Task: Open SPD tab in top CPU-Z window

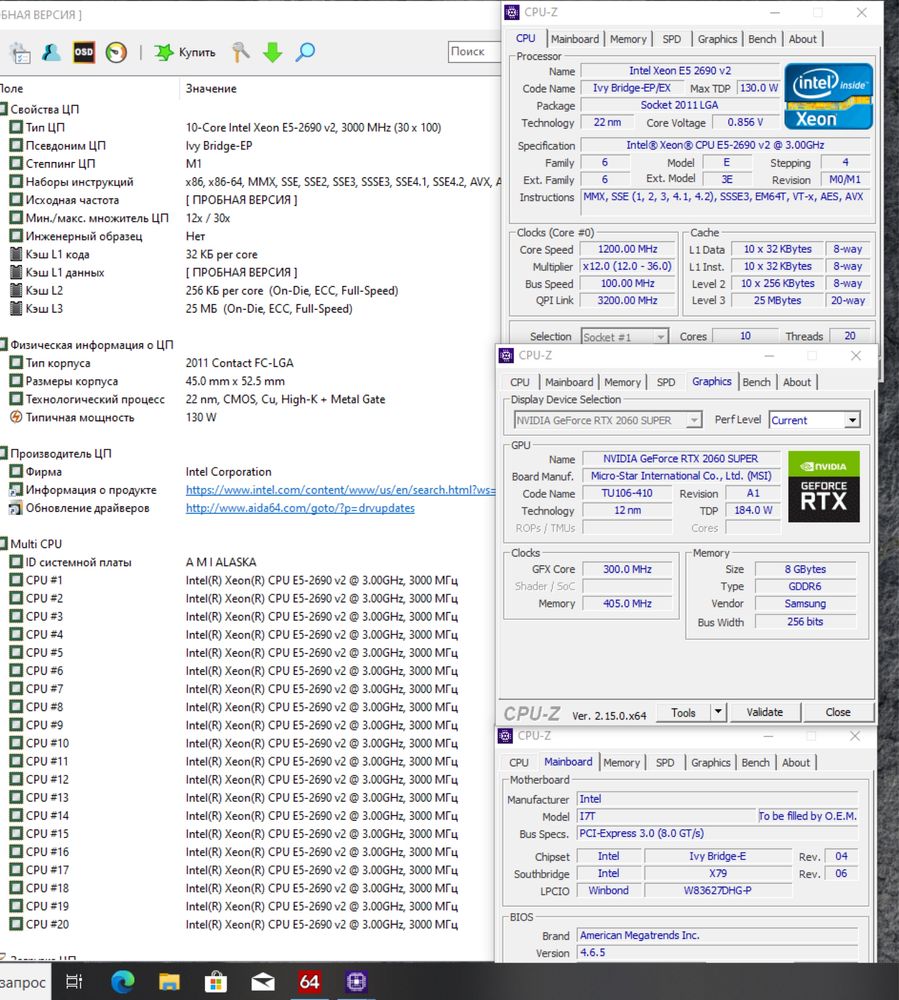Action: (x=671, y=39)
